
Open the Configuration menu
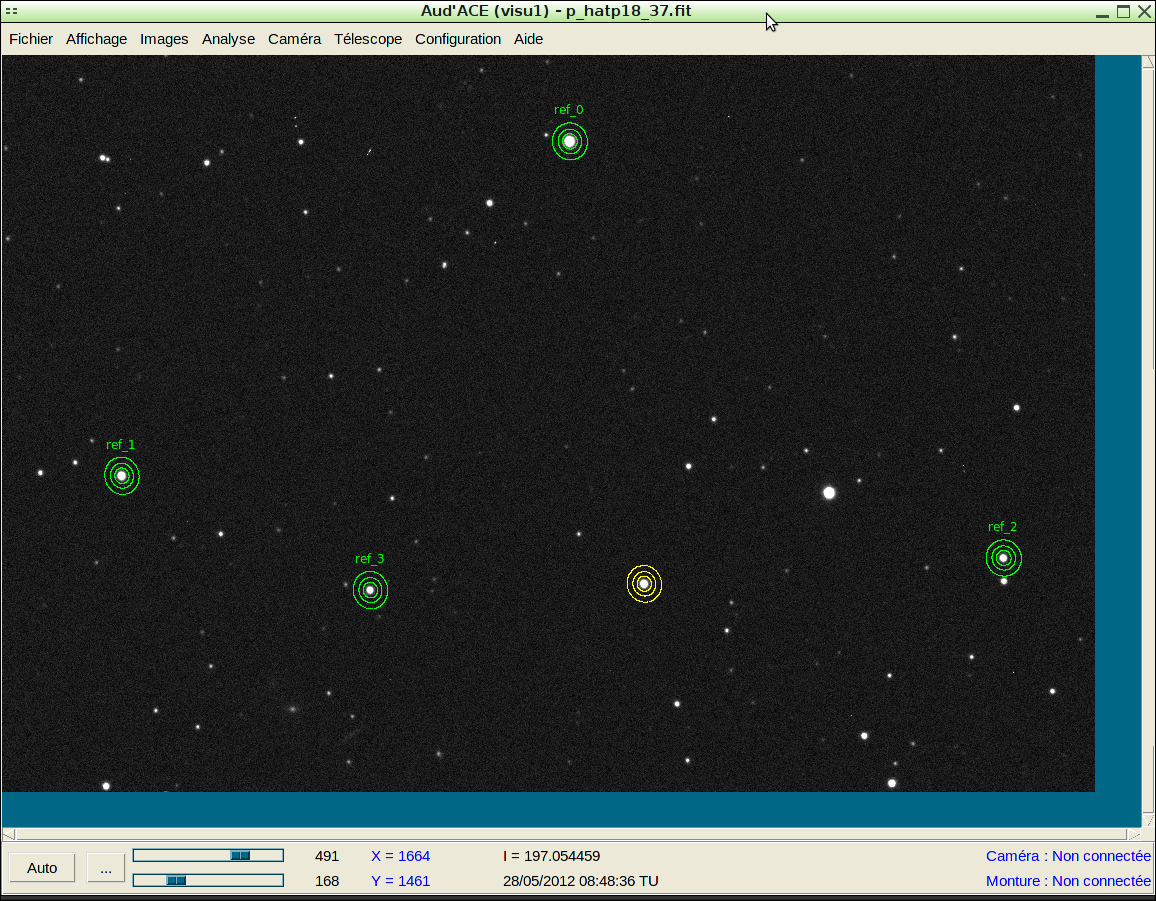coord(458,39)
